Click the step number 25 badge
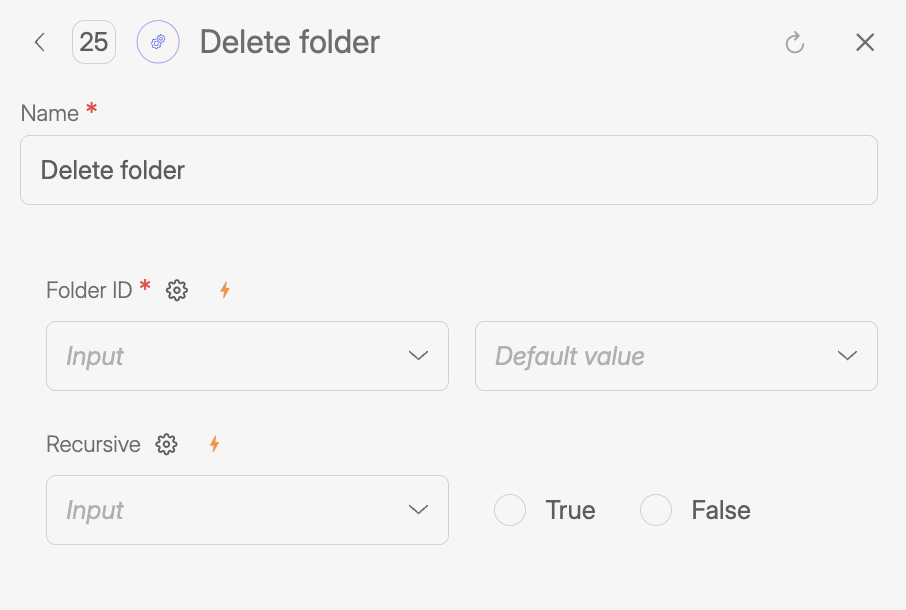The width and height of the screenshot is (906, 610). click(94, 42)
